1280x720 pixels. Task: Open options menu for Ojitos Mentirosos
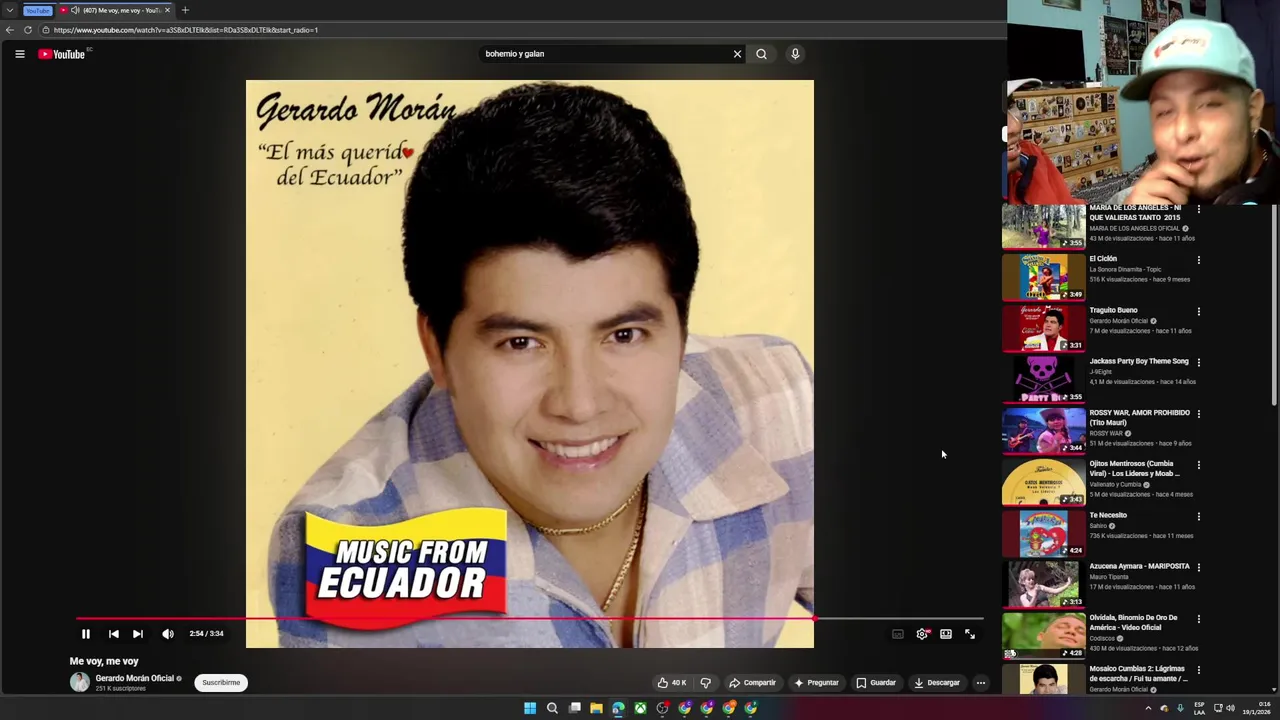(1199, 465)
